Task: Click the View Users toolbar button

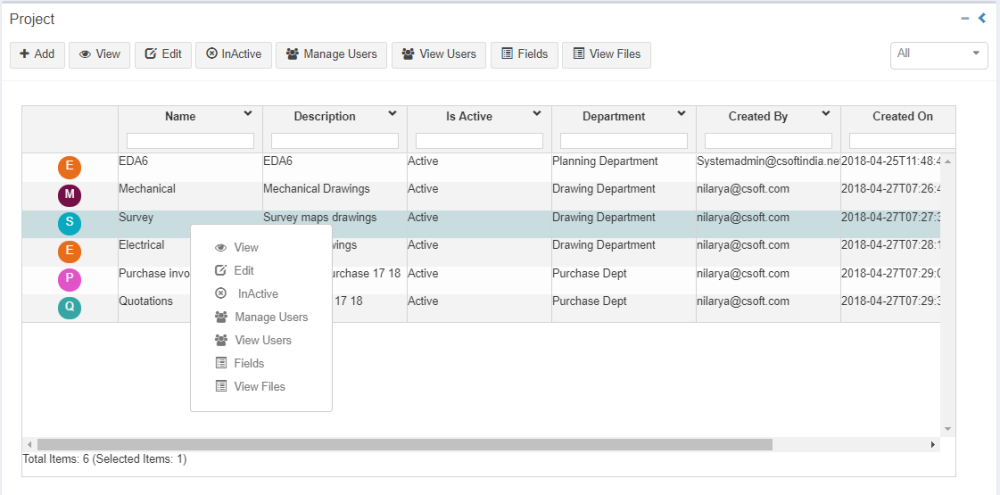Action: pos(439,54)
